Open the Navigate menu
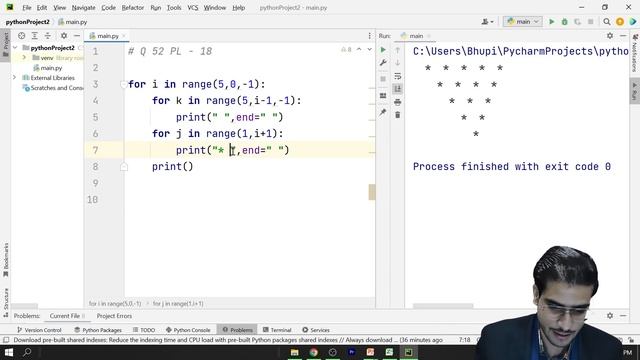Viewport: 640px width, 360px height. click(83, 8)
